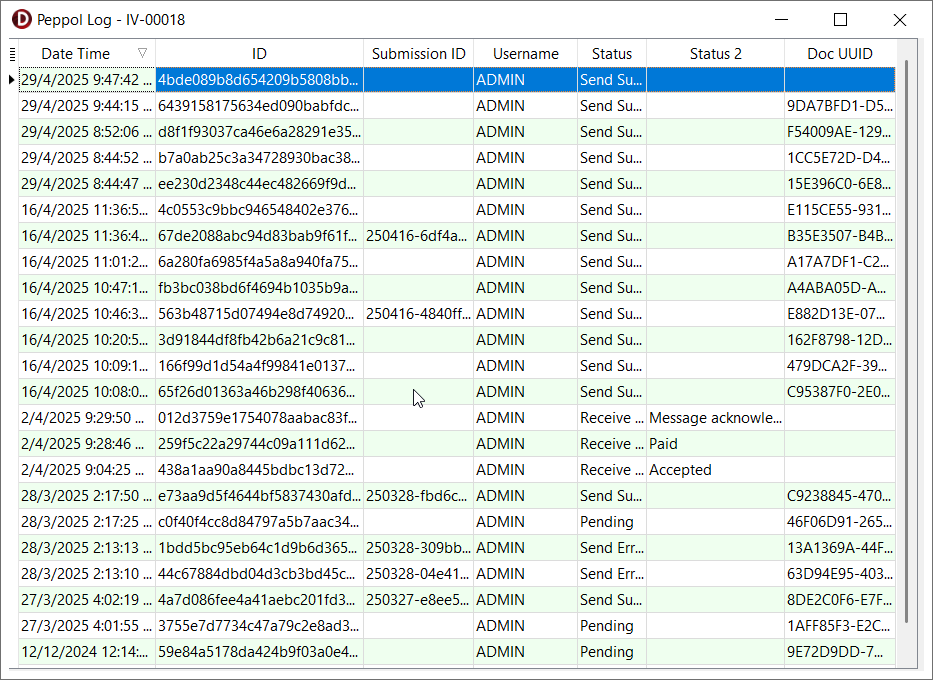
Task: Click the sort arrow in Date Time header
Action: (x=142, y=54)
